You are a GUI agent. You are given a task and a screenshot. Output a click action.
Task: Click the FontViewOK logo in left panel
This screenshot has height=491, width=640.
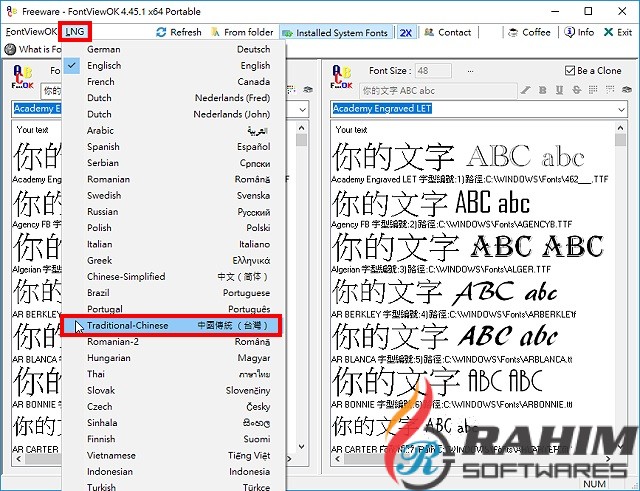tap(23, 77)
